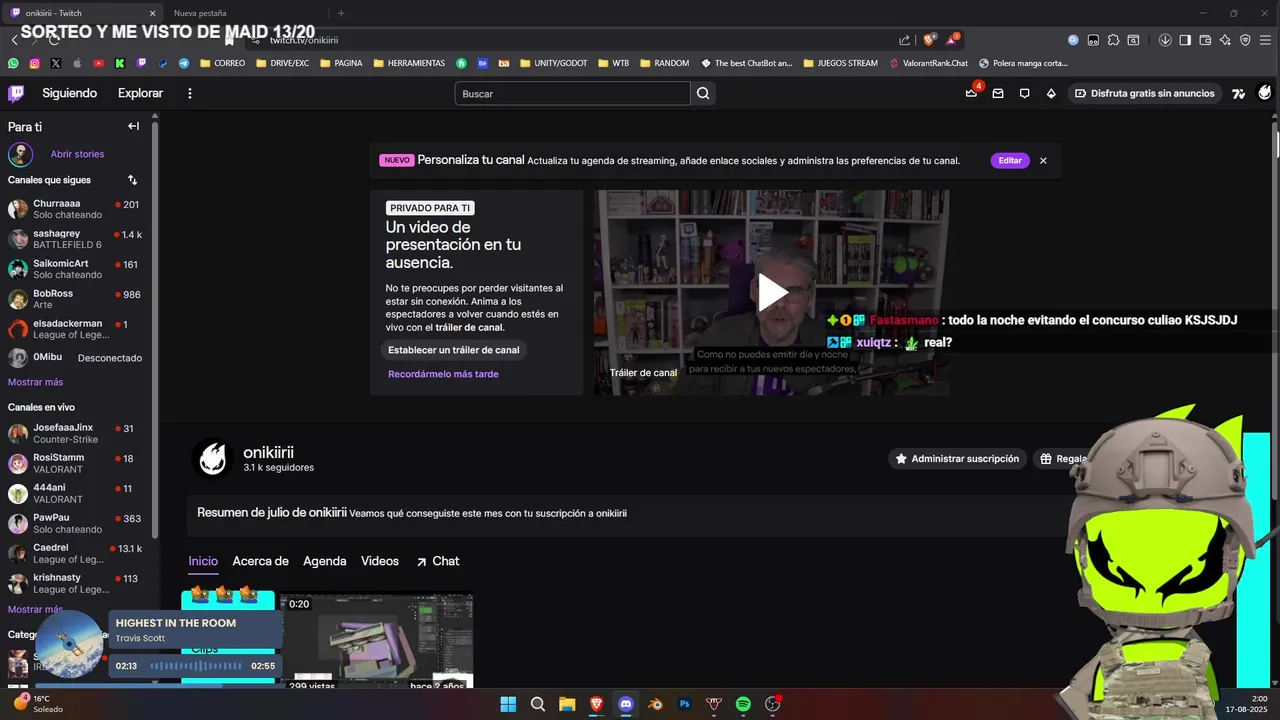The width and height of the screenshot is (1280, 720).
Task: Open the Telegram bookmark icon
Action: click(184, 63)
